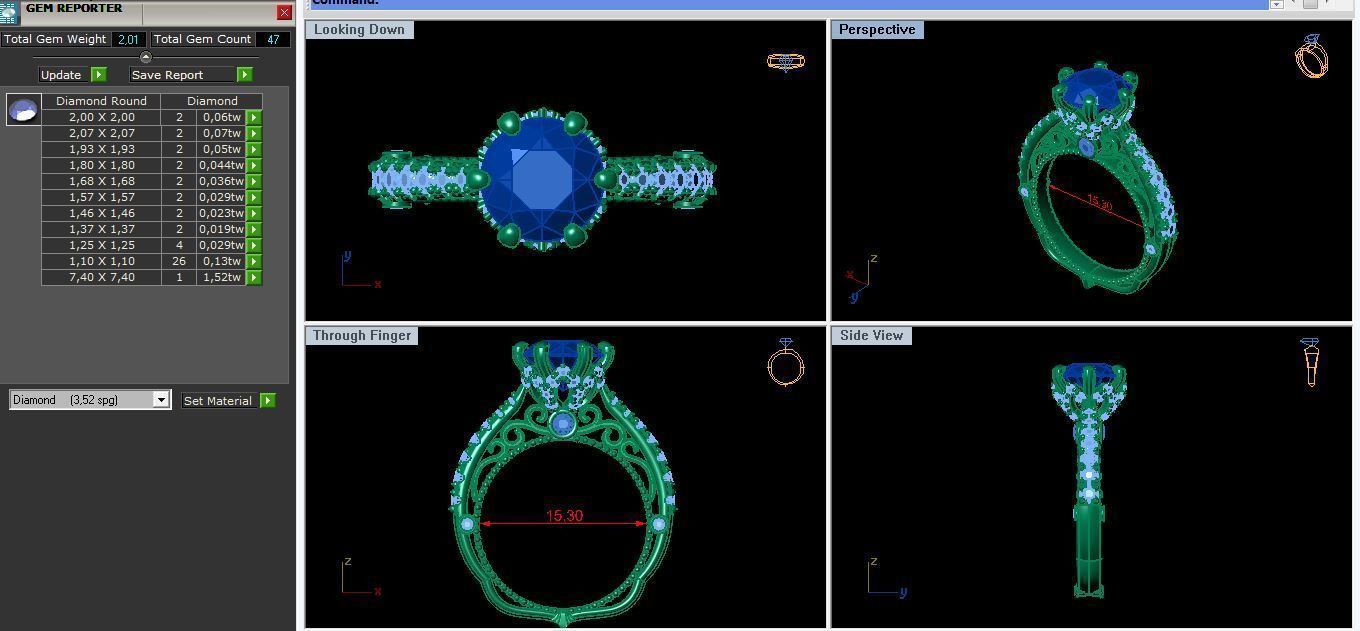Click green arrow for 1,10 X 1,10 gem row
1360x631 pixels.
[x=254, y=261]
